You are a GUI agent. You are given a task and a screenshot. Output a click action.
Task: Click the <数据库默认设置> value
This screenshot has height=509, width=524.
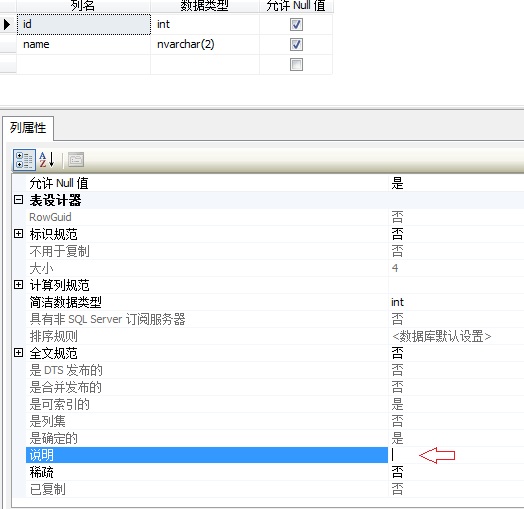coord(441,336)
